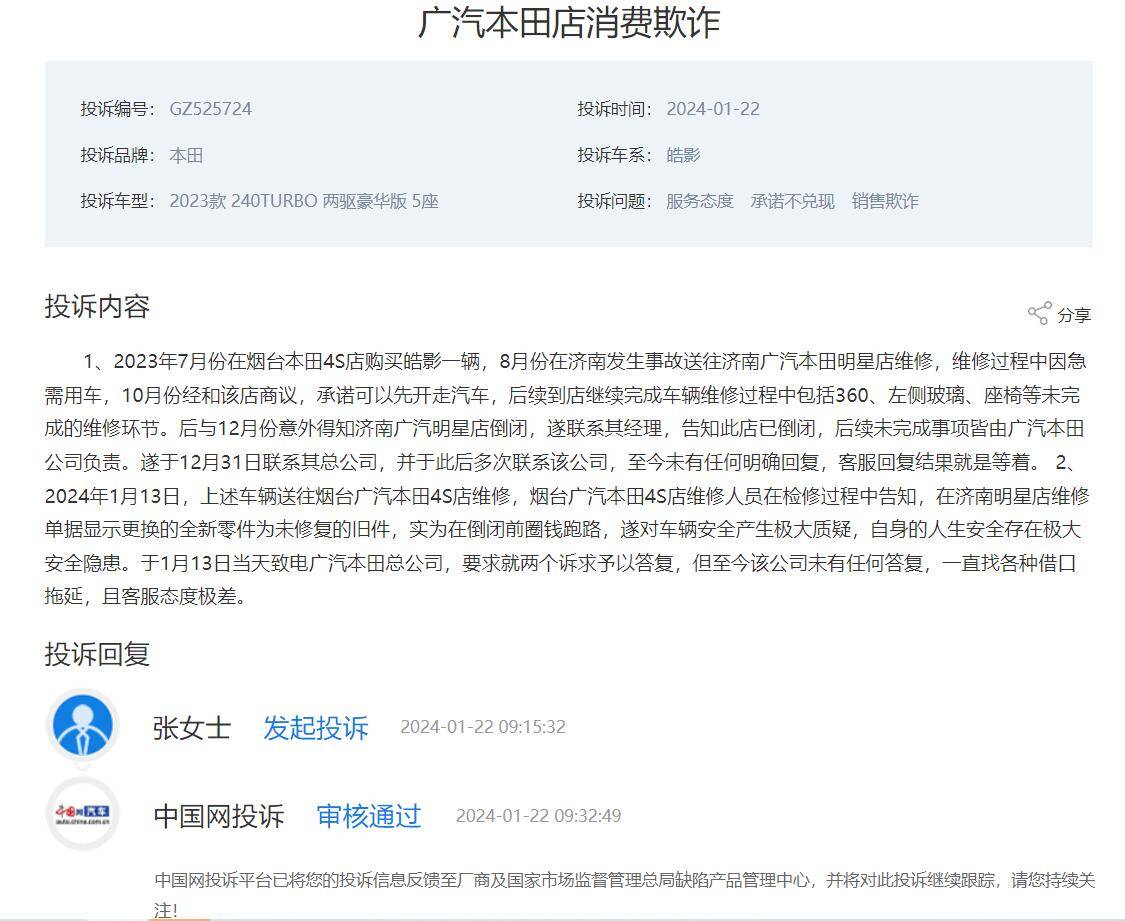Screen dimensions: 1125x921
Task: Click the 投诉车型 label
Action: (118, 201)
